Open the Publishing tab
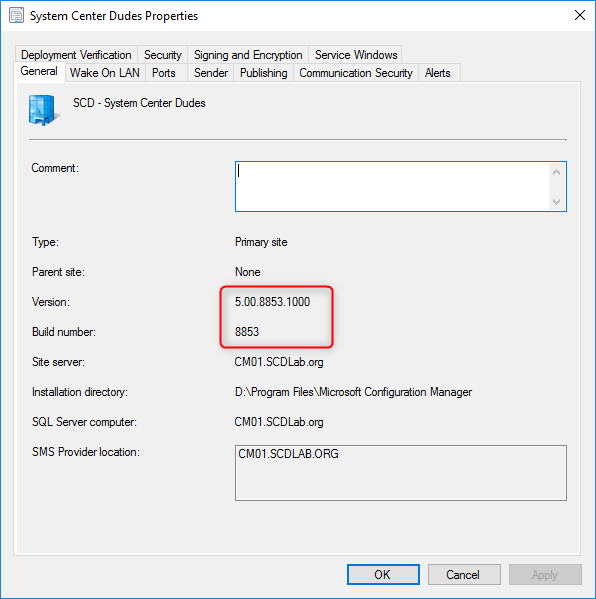Viewport: 596px width, 599px height. [x=264, y=73]
